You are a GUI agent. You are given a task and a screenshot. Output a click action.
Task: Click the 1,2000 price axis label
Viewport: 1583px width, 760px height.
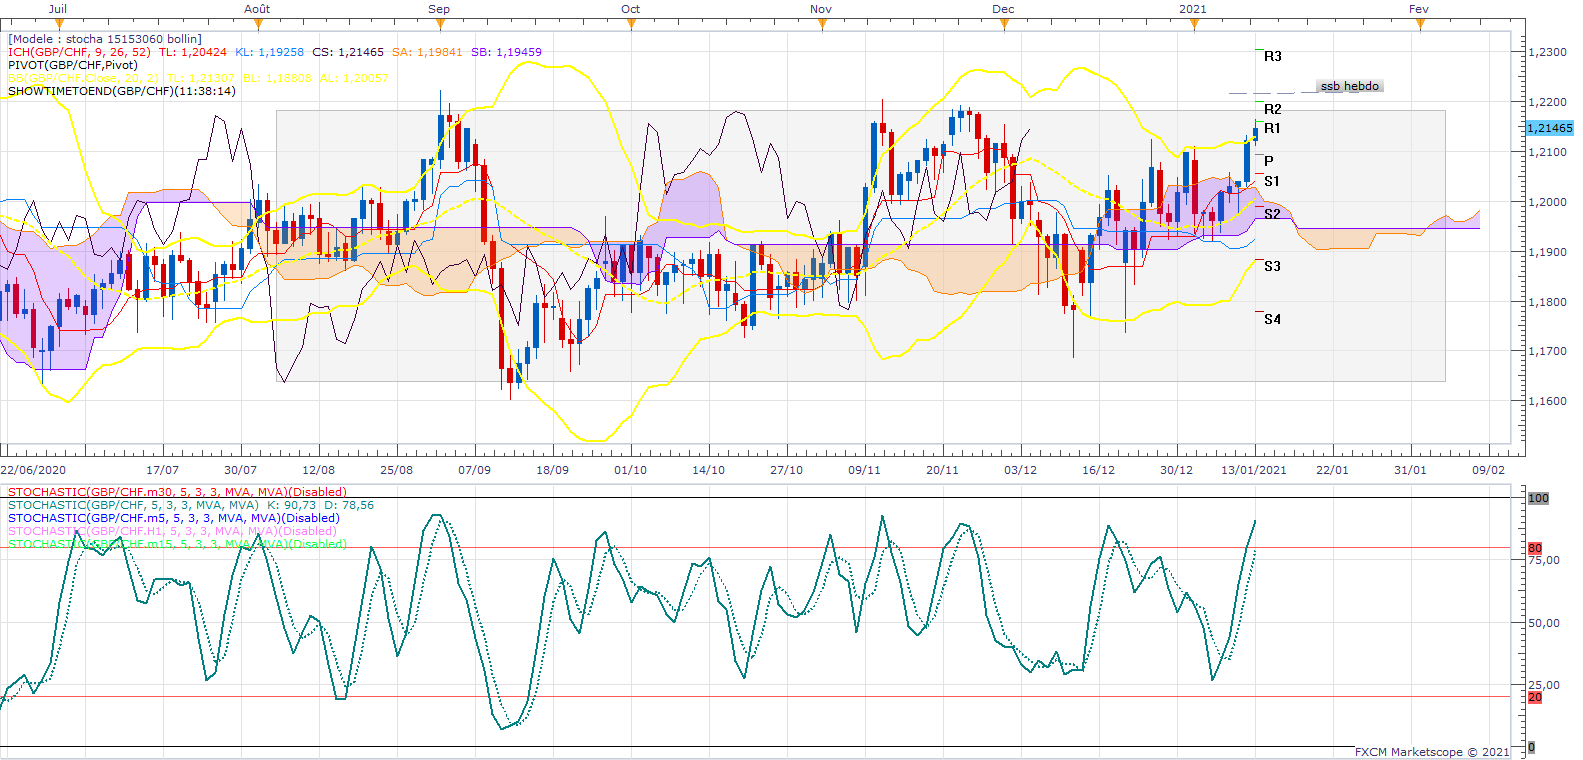[x=1548, y=202]
